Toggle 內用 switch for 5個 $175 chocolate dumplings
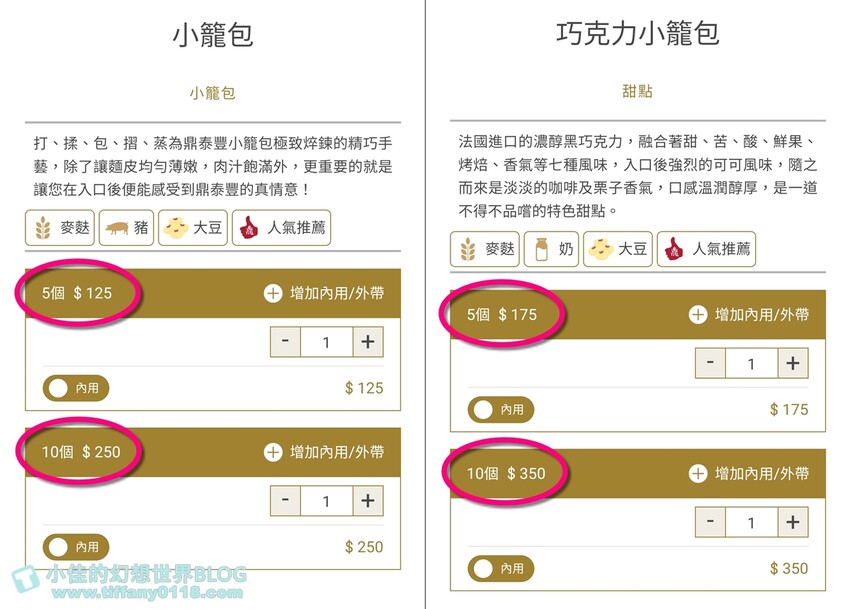Viewport: 850px width, 609px height. 500,409
